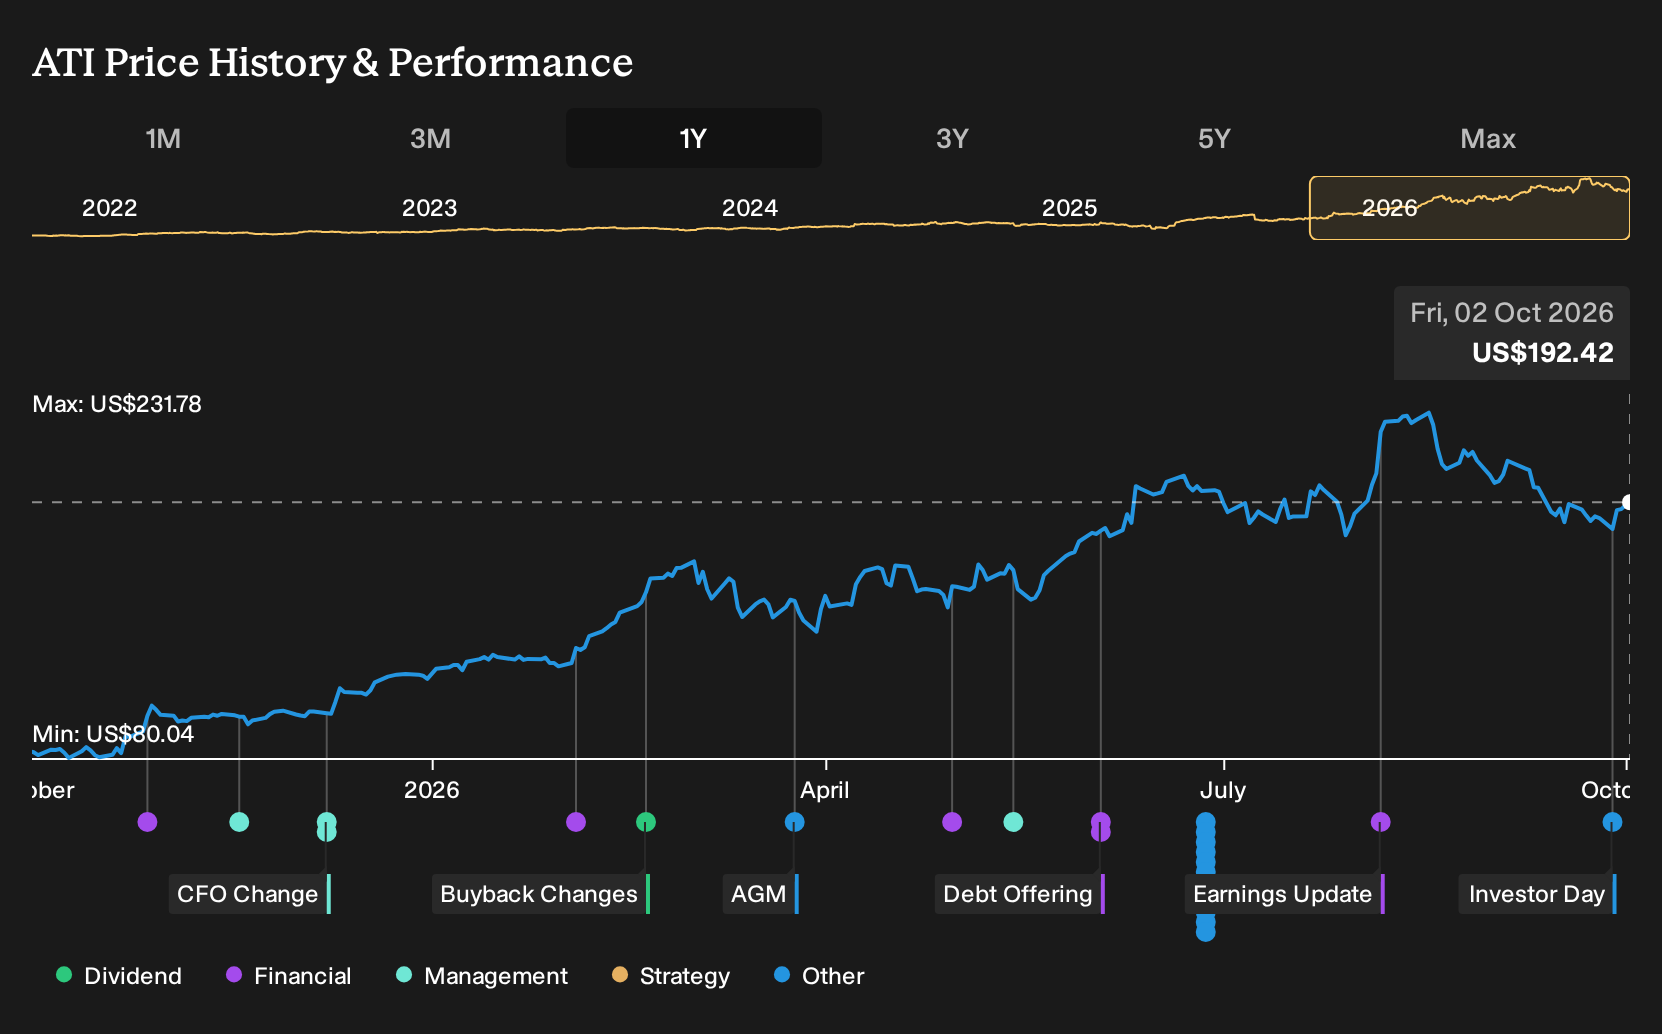
Task: Click the teal Management marker above Debt Offering
Action: pyautogui.click(x=1013, y=822)
